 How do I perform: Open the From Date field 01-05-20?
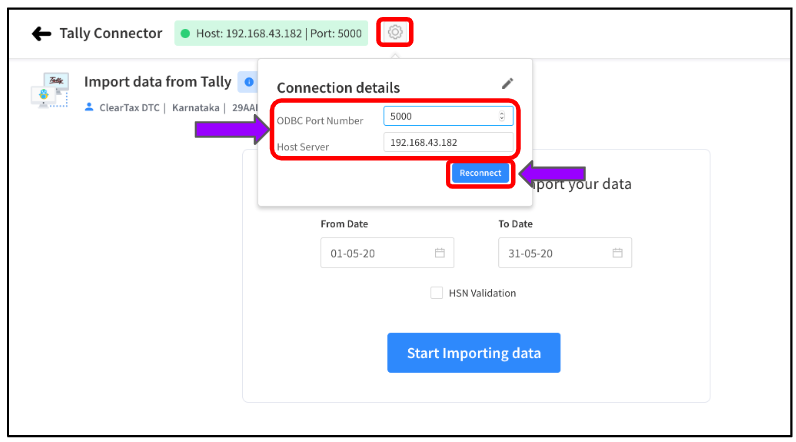tap(387, 253)
